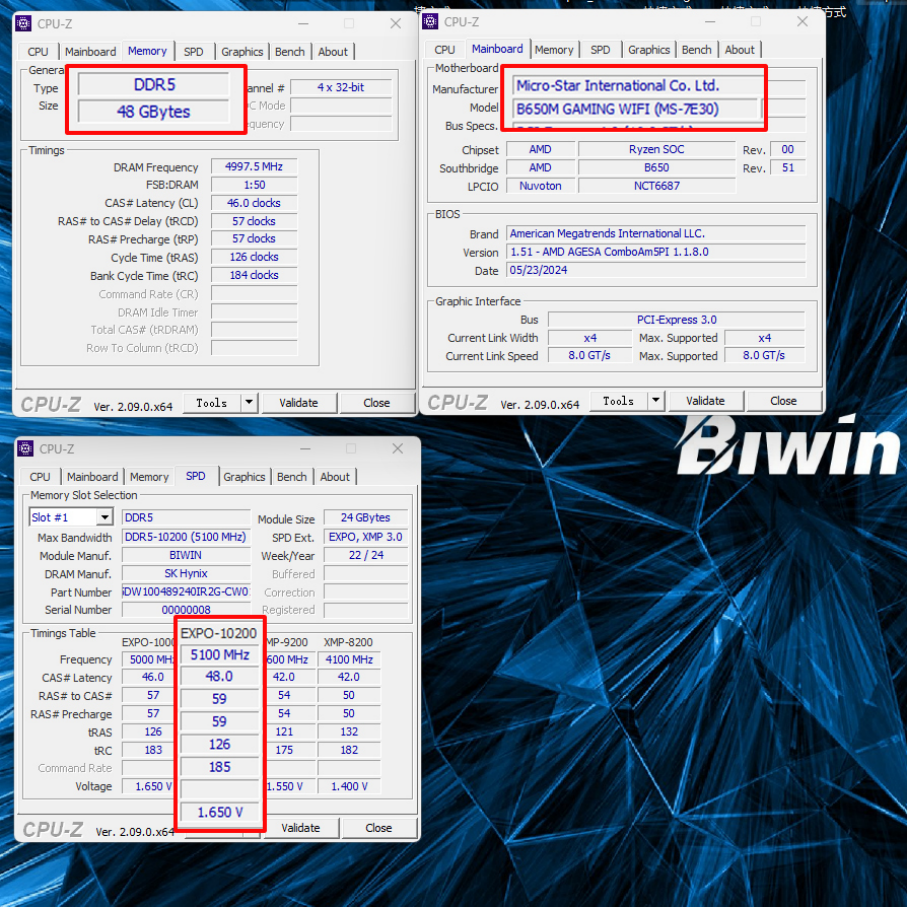Click the DRAM Manuf. SK Hynix field
The image size is (908, 908).
click(x=186, y=573)
